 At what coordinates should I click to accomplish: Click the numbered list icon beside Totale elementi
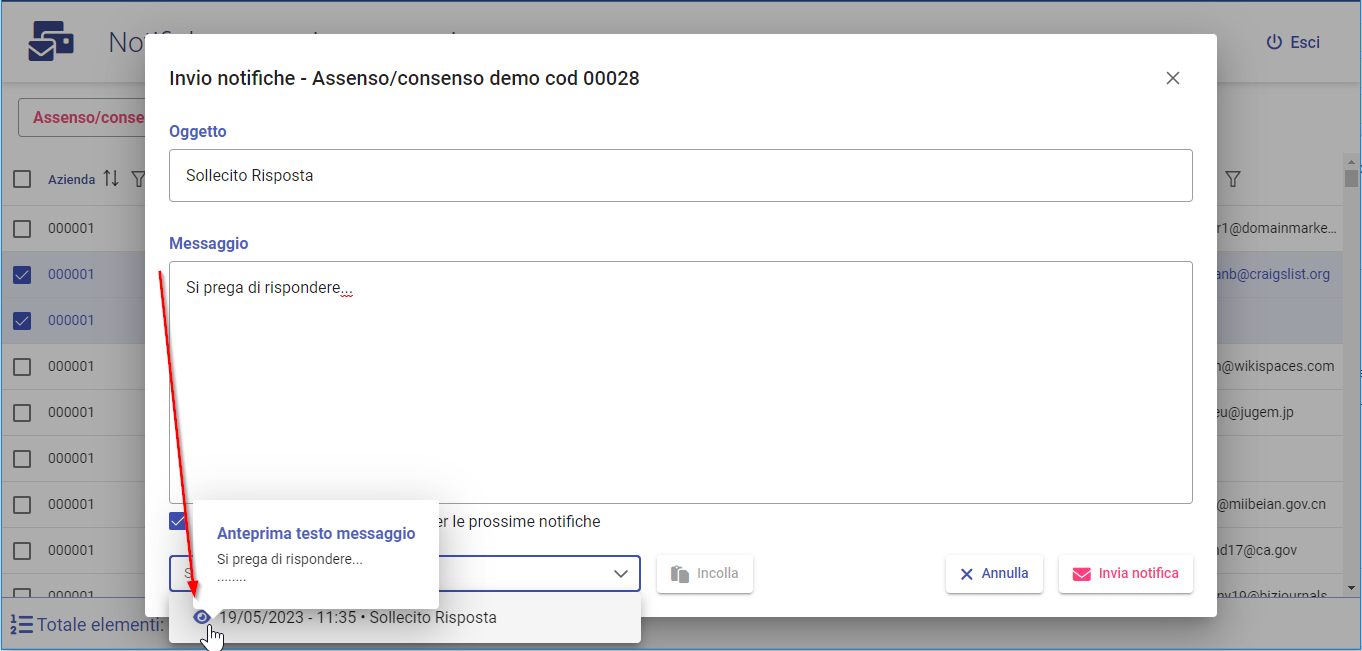pyautogui.click(x=21, y=625)
